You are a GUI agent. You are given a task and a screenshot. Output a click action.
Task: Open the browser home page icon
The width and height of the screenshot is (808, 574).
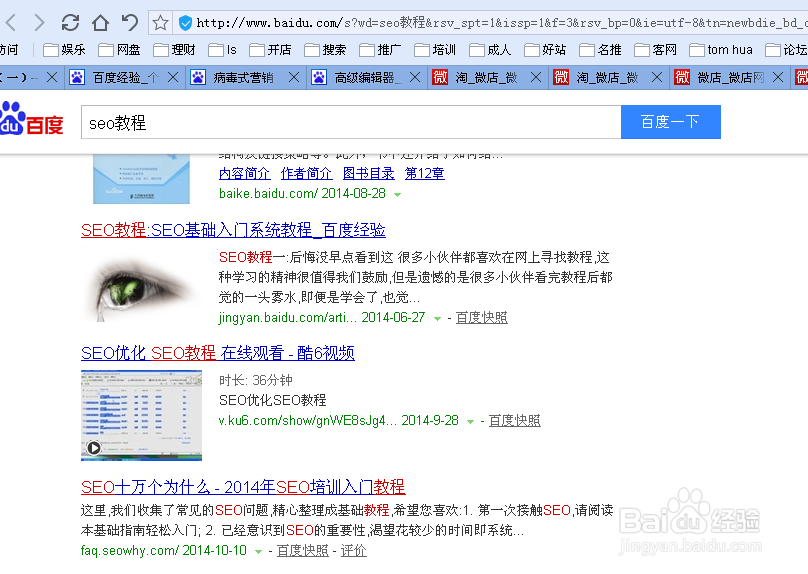(x=100, y=23)
